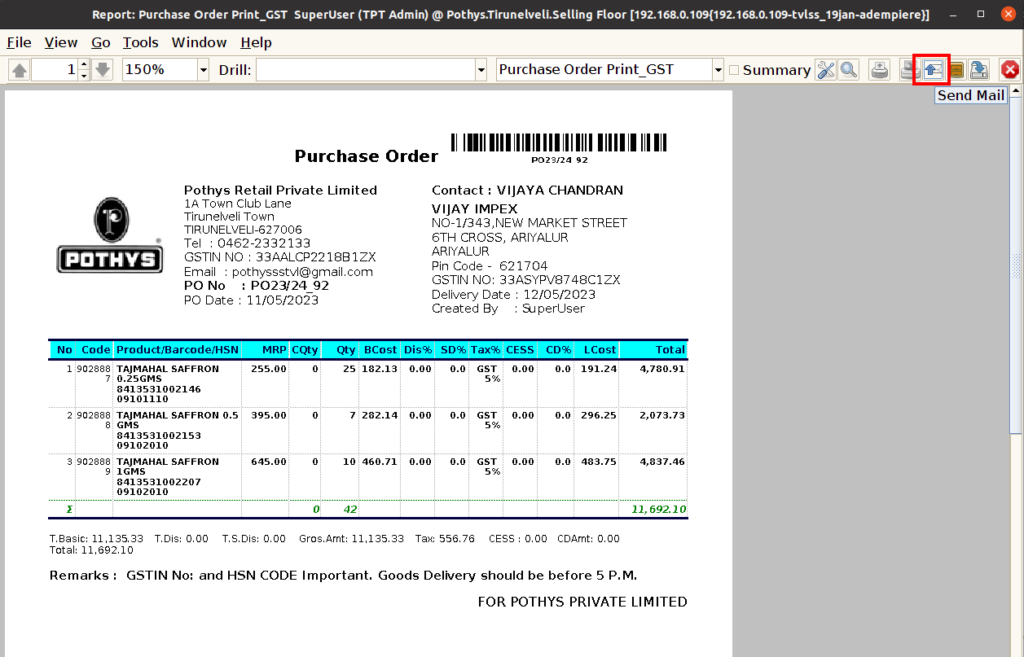The image size is (1024, 657).
Task: Click the 'Contact : VIJAYA CHANDRAN' line
Action: click(527, 190)
